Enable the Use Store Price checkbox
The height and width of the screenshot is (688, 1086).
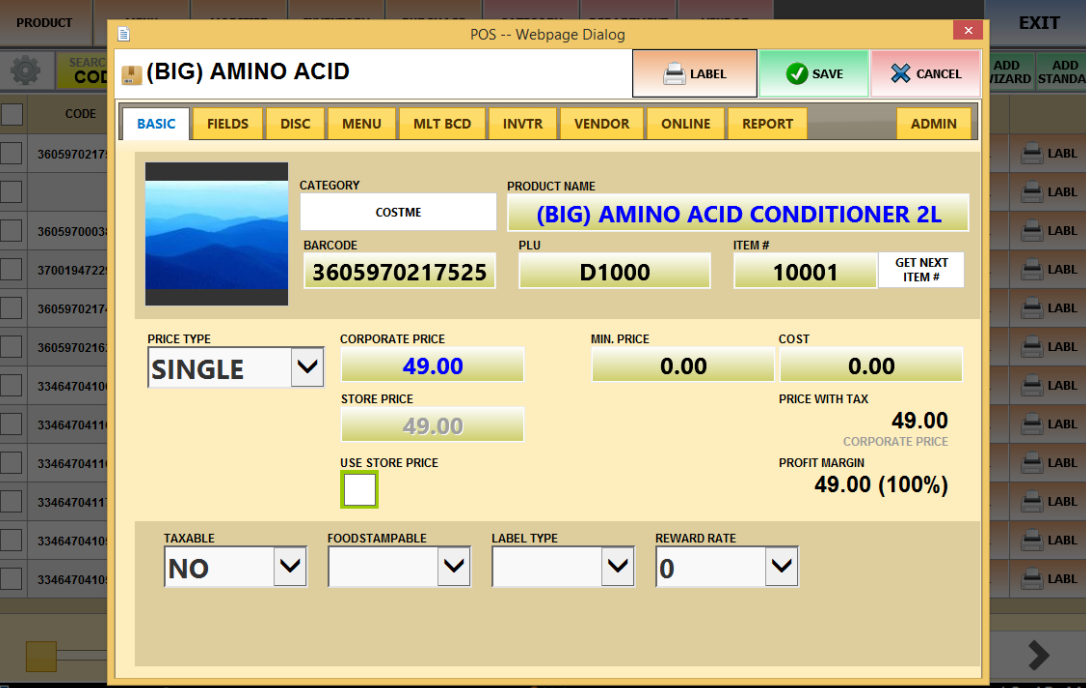(x=359, y=490)
